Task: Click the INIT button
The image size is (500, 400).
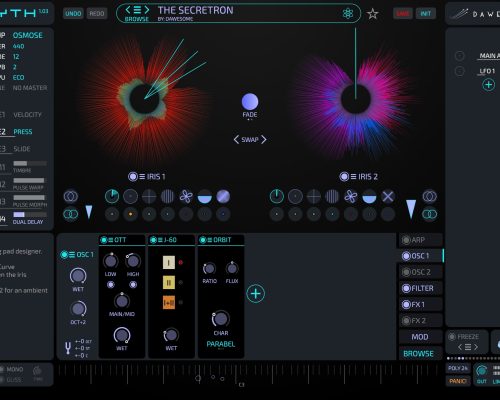Action: pos(426,14)
